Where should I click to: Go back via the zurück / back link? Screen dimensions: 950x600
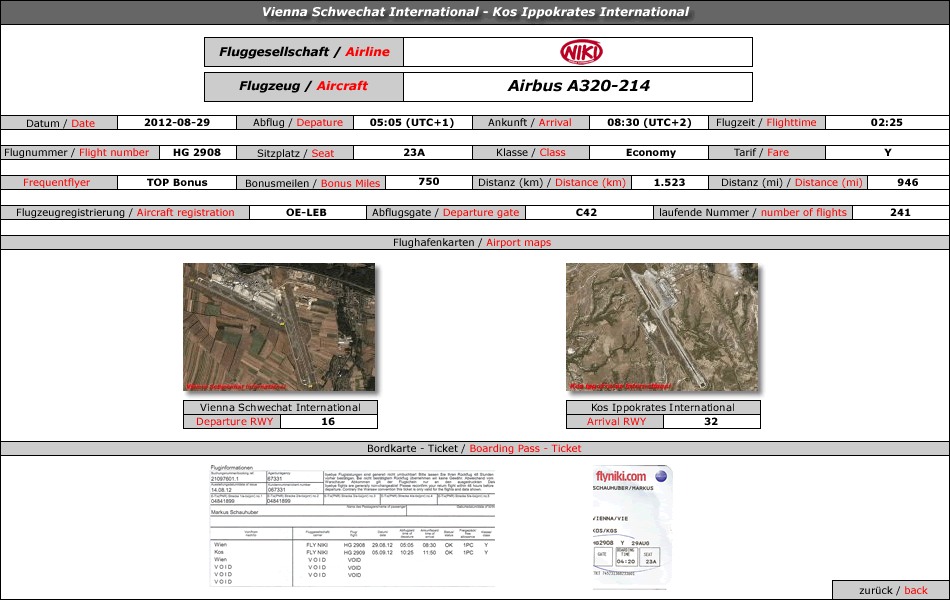892,590
